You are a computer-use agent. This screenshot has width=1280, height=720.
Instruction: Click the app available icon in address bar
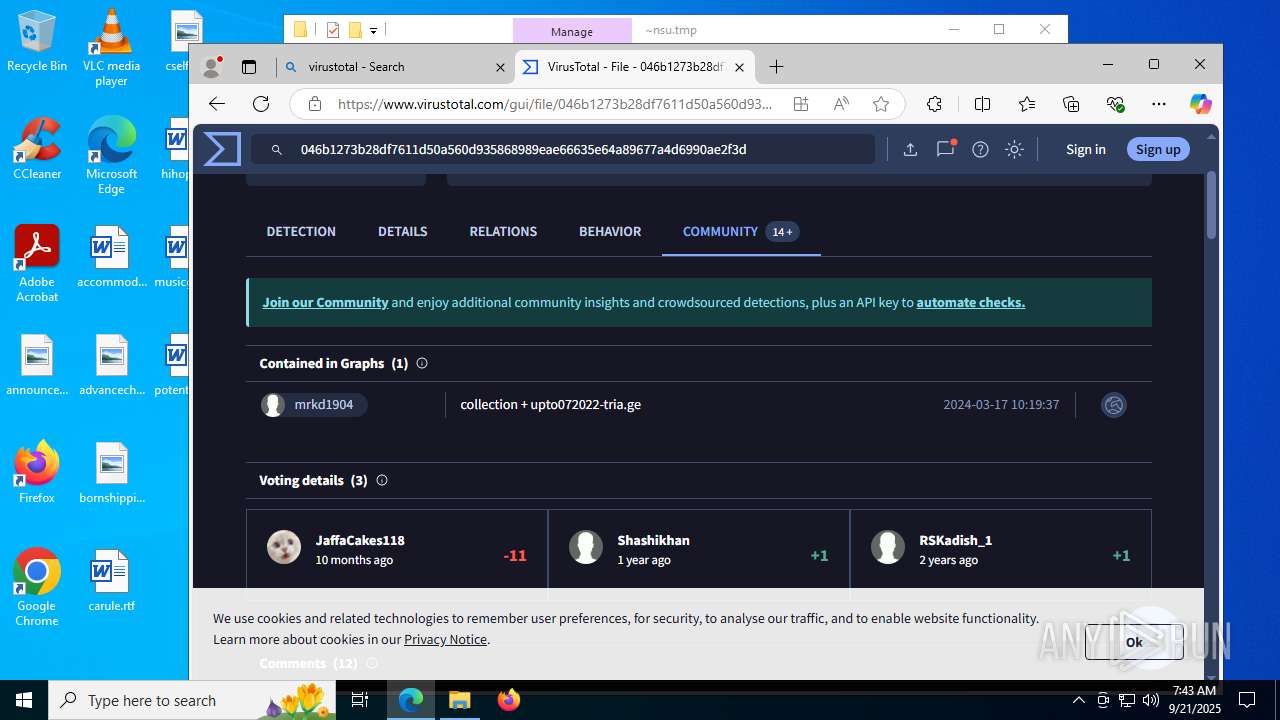[x=801, y=104]
